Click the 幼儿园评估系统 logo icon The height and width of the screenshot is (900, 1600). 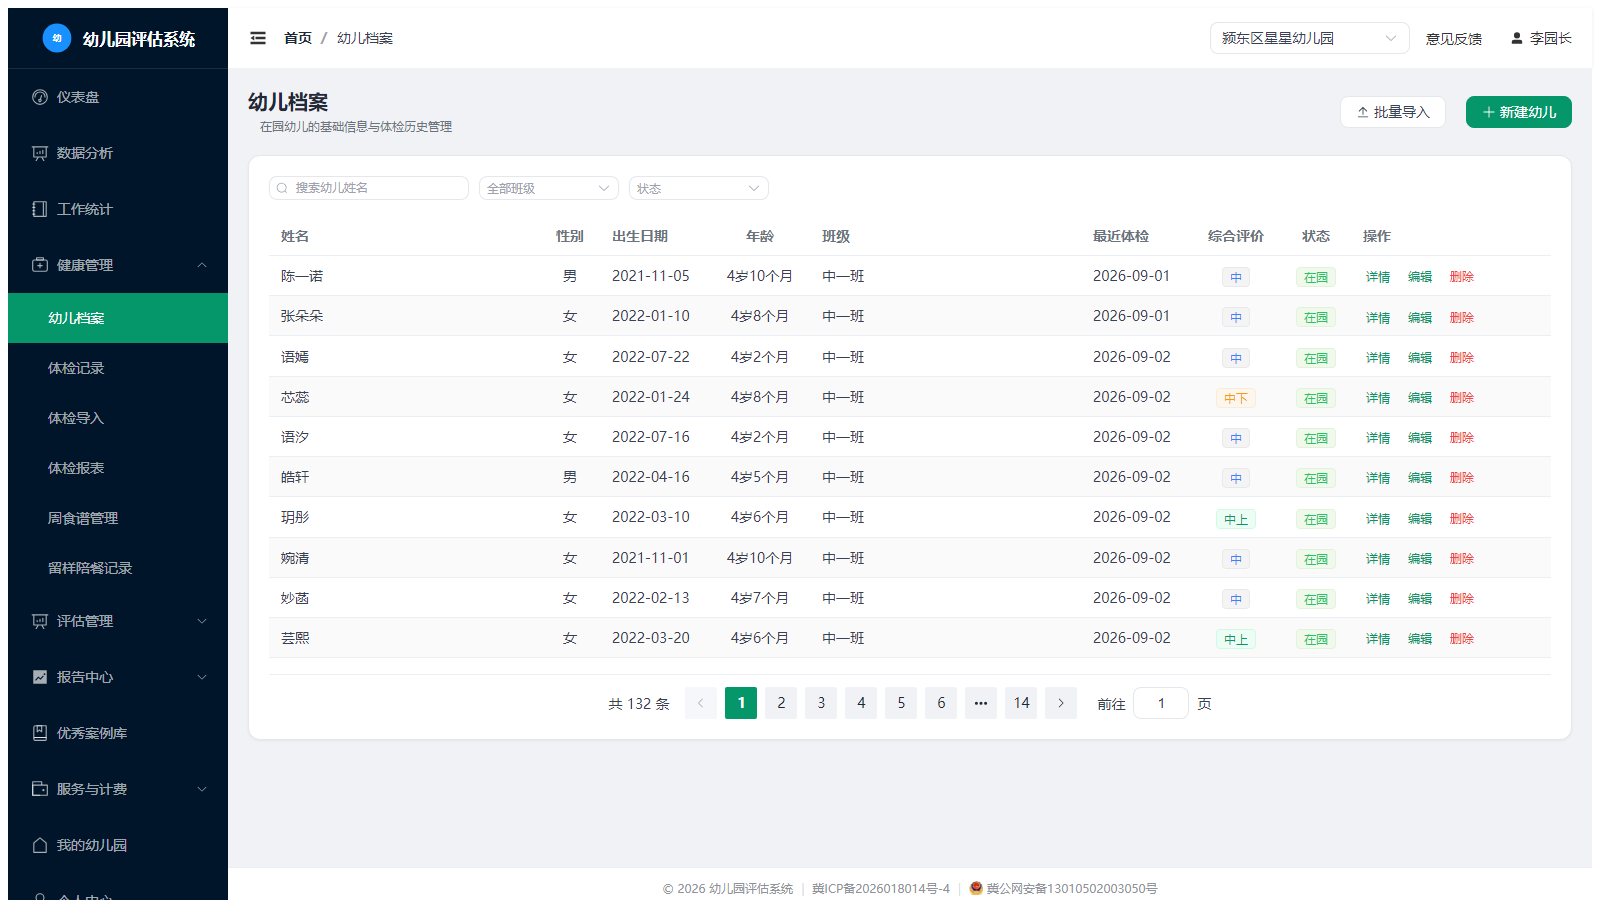tap(57, 38)
